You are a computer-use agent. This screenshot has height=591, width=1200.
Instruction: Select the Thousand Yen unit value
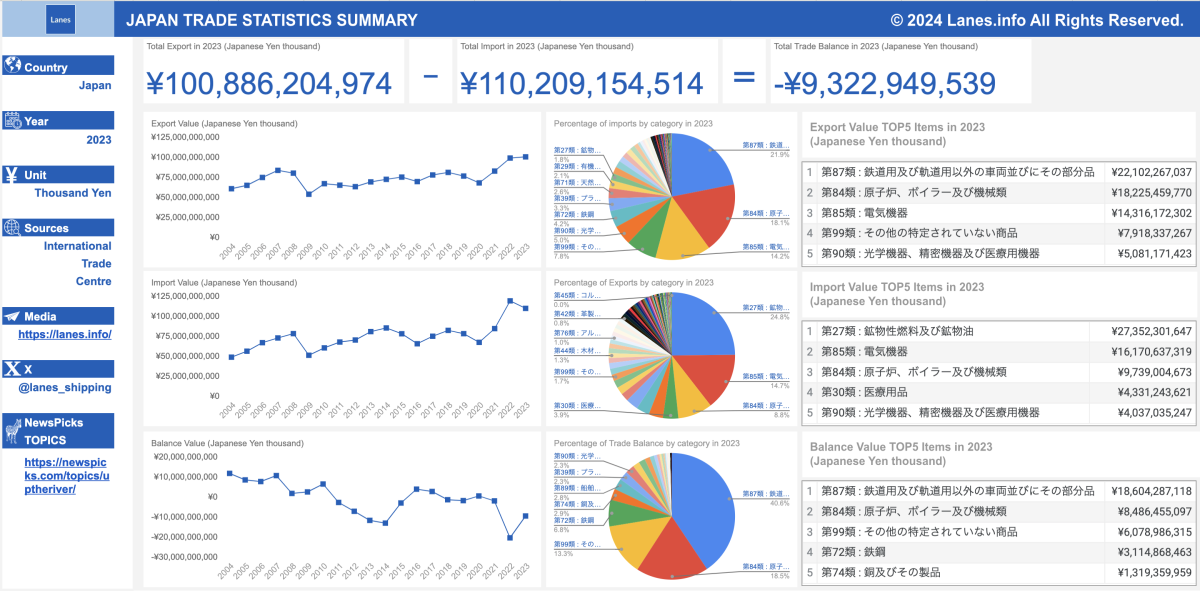73,193
